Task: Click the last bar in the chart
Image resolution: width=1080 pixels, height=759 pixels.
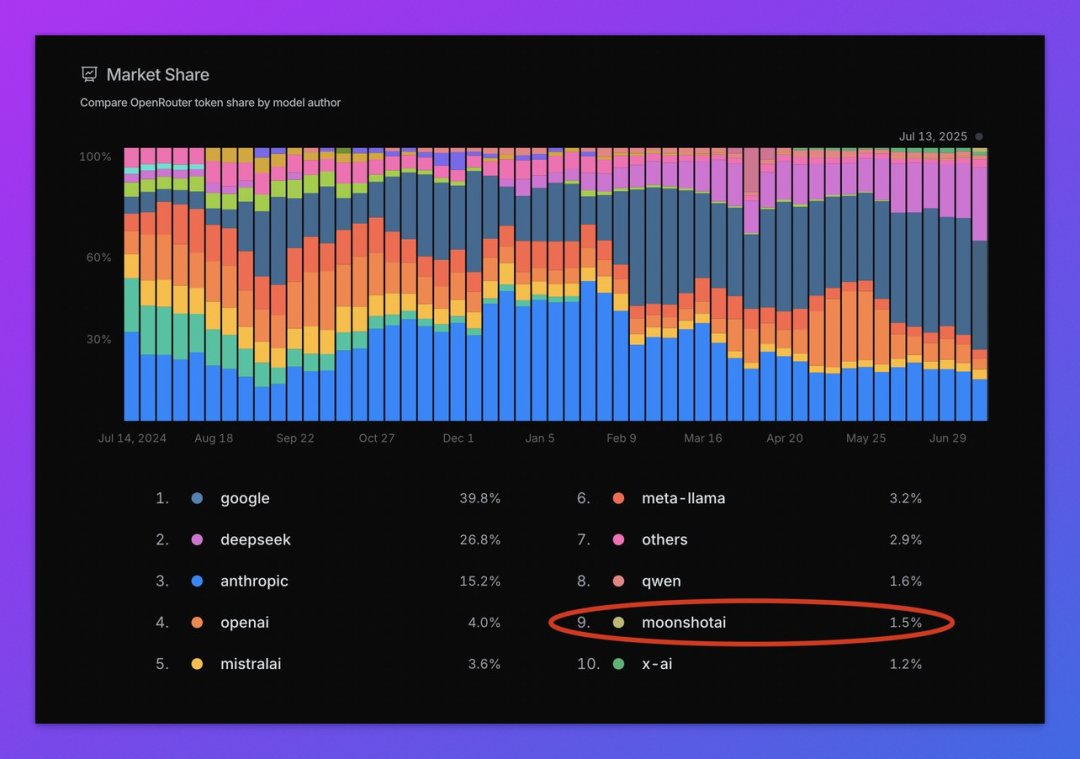Action: [979, 284]
